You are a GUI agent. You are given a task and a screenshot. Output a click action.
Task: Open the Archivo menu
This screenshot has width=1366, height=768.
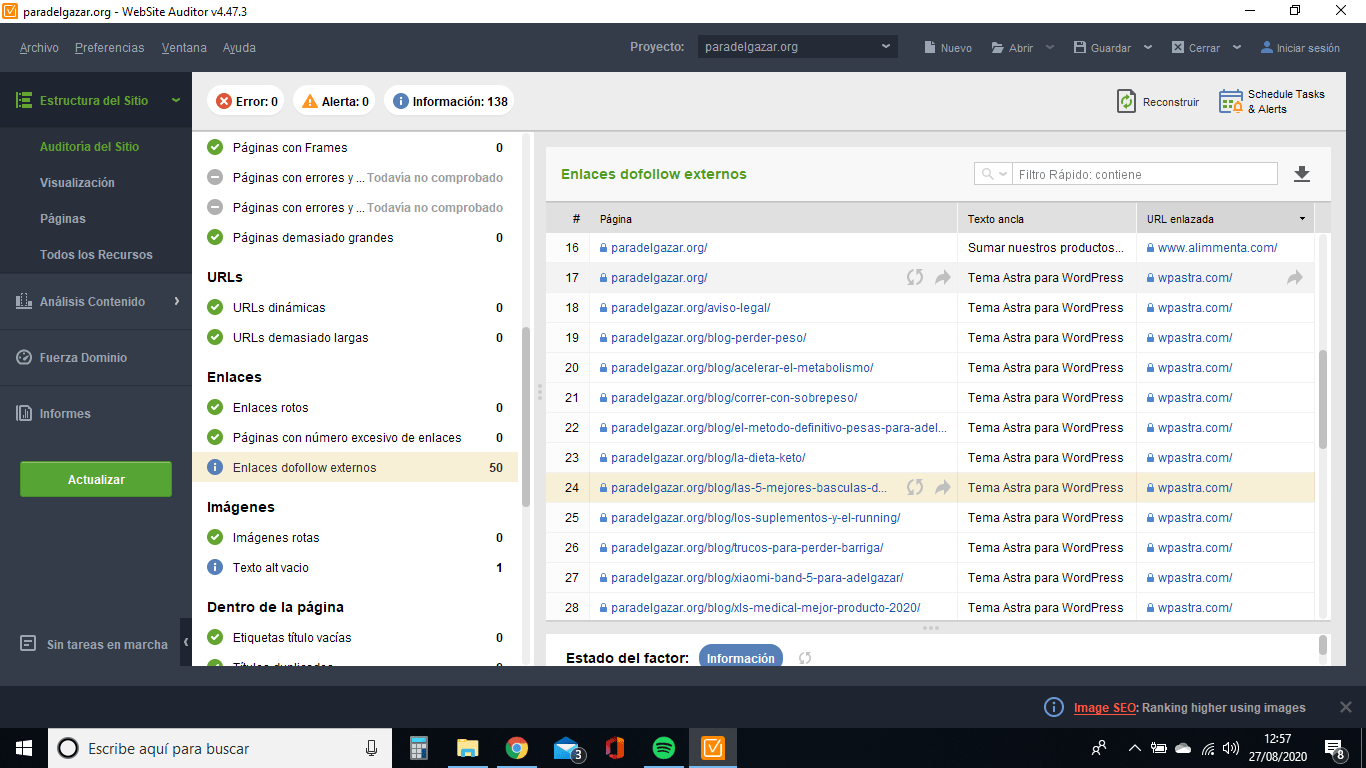coord(39,47)
